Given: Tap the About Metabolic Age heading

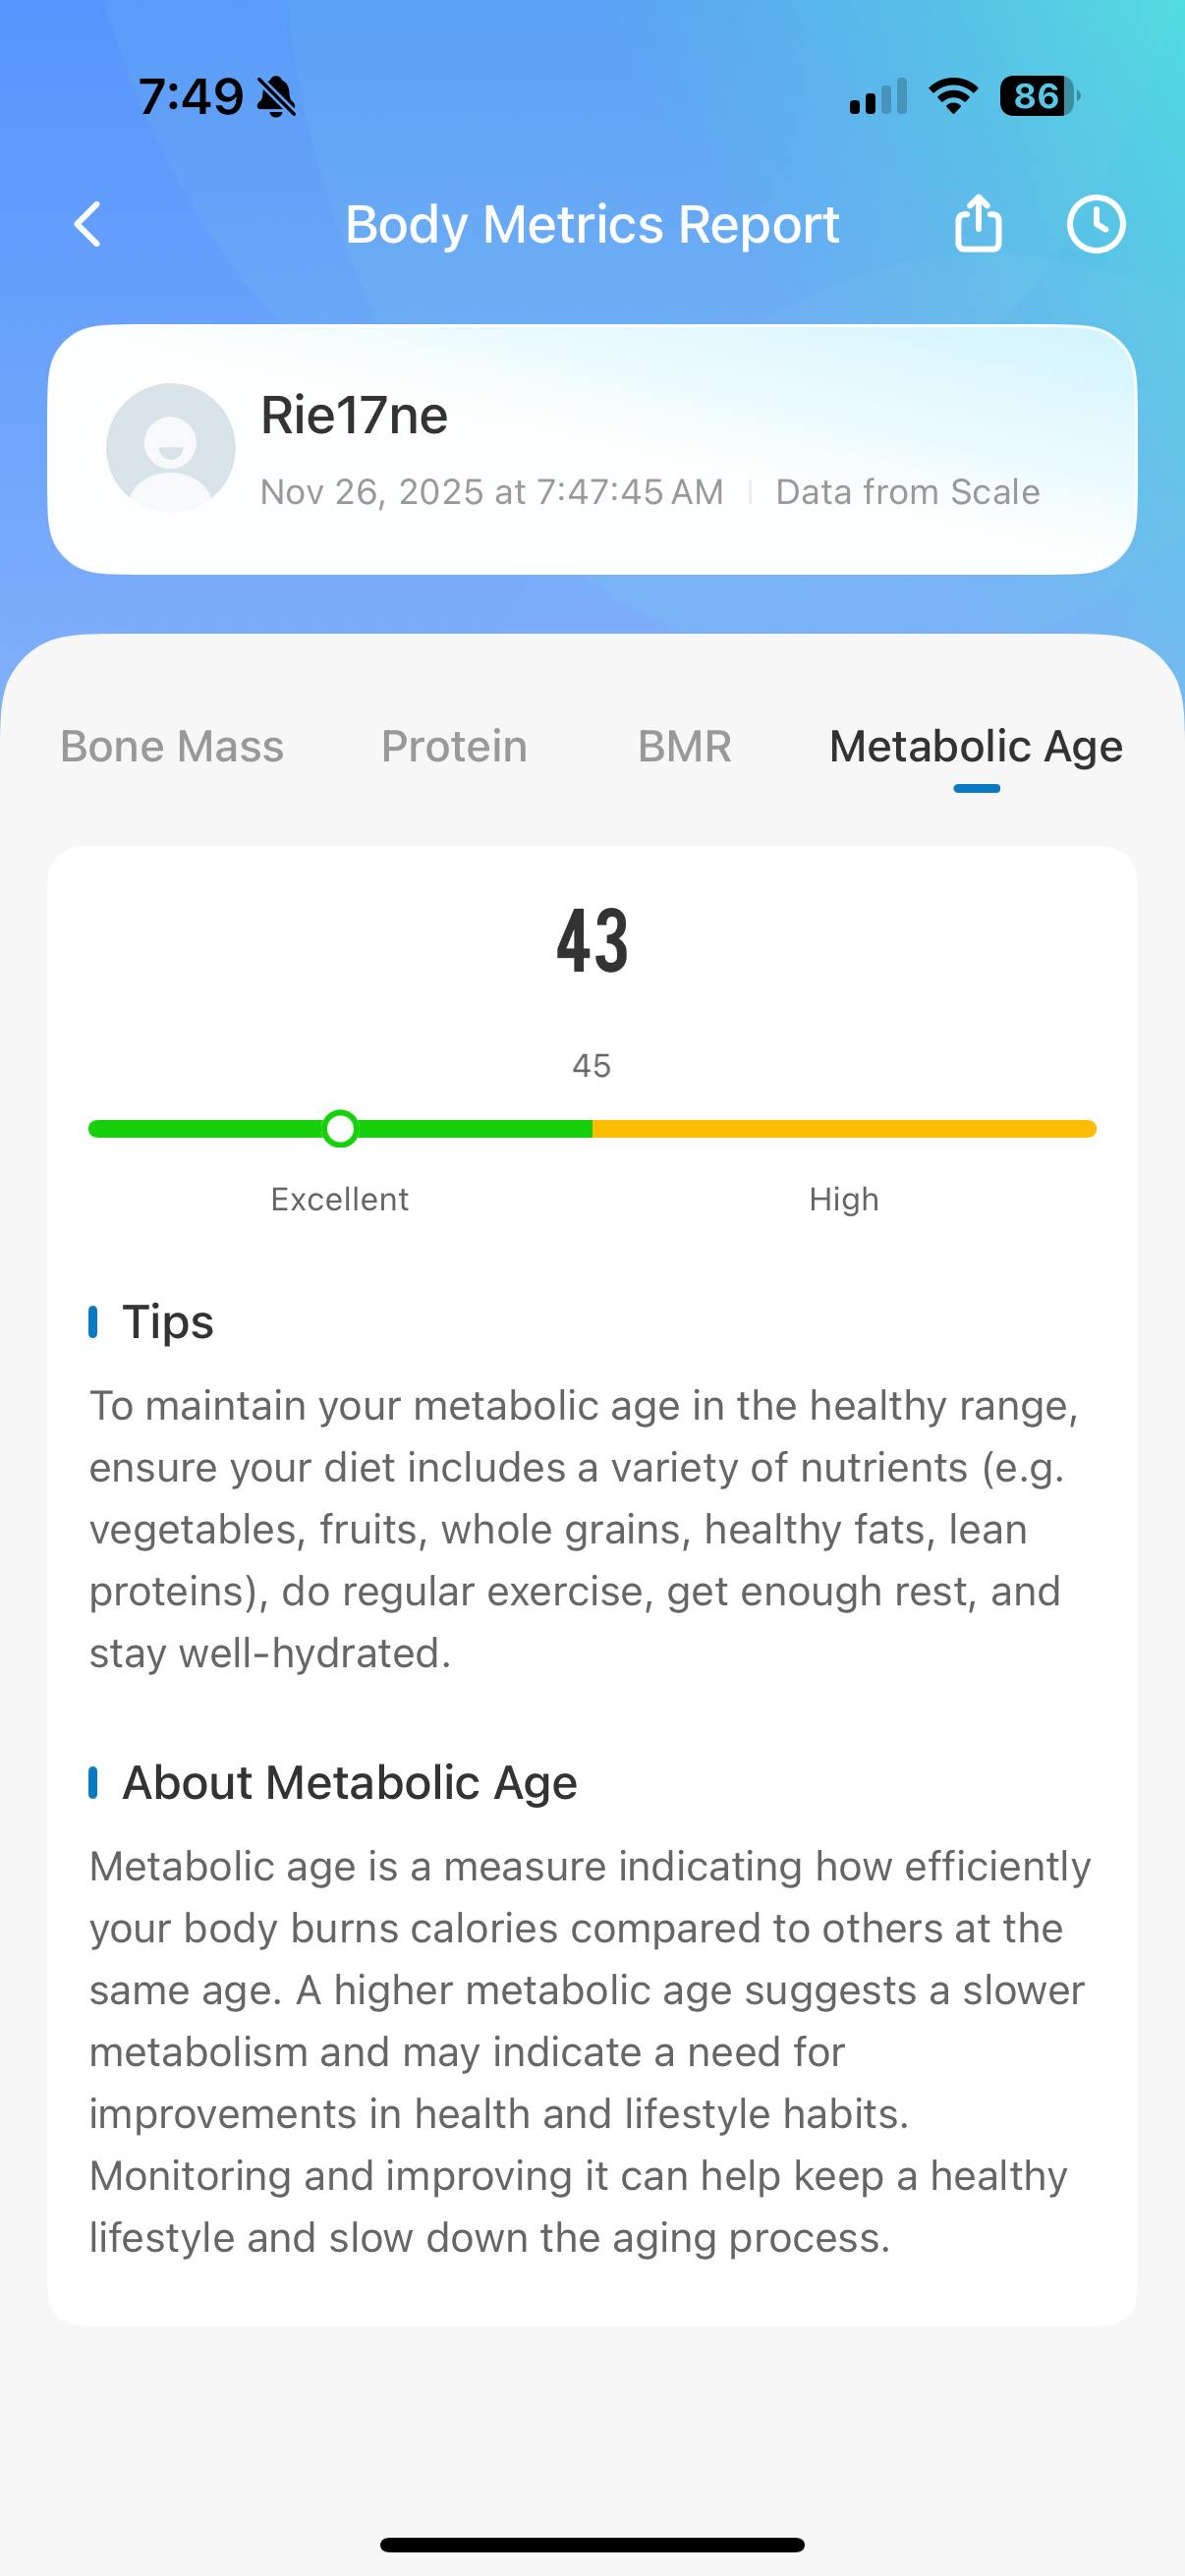Looking at the screenshot, I should coord(349,1783).
